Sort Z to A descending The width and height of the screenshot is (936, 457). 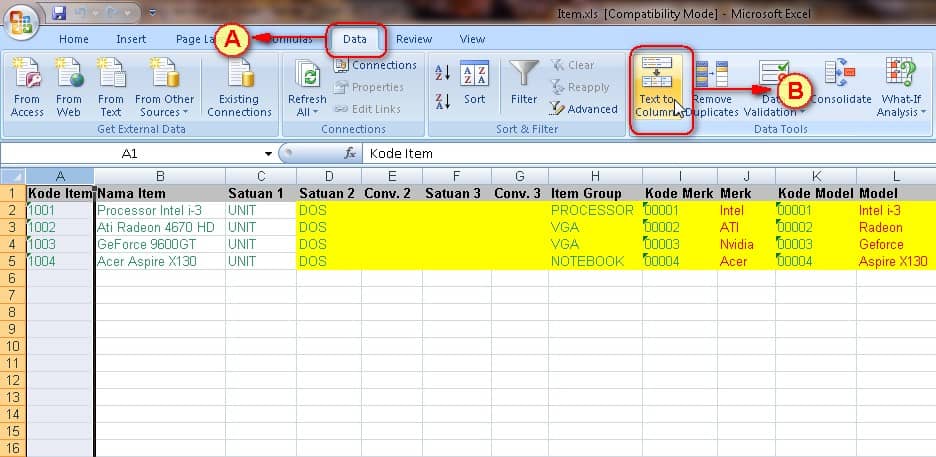(442, 101)
